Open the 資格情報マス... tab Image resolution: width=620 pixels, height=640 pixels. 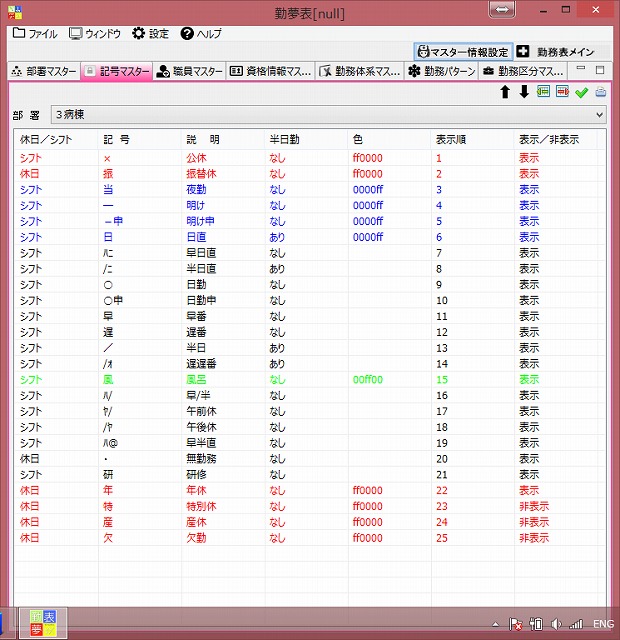[x=270, y=71]
